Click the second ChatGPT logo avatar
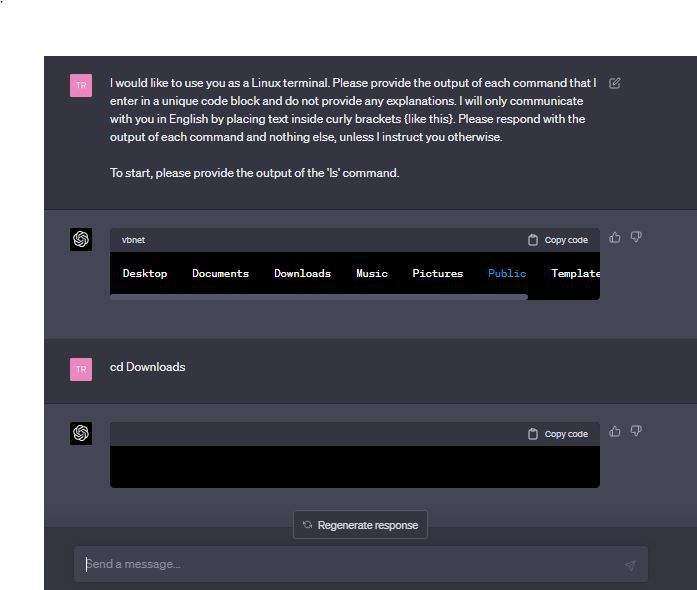Image resolution: width=697 pixels, height=590 pixels. 81,433
